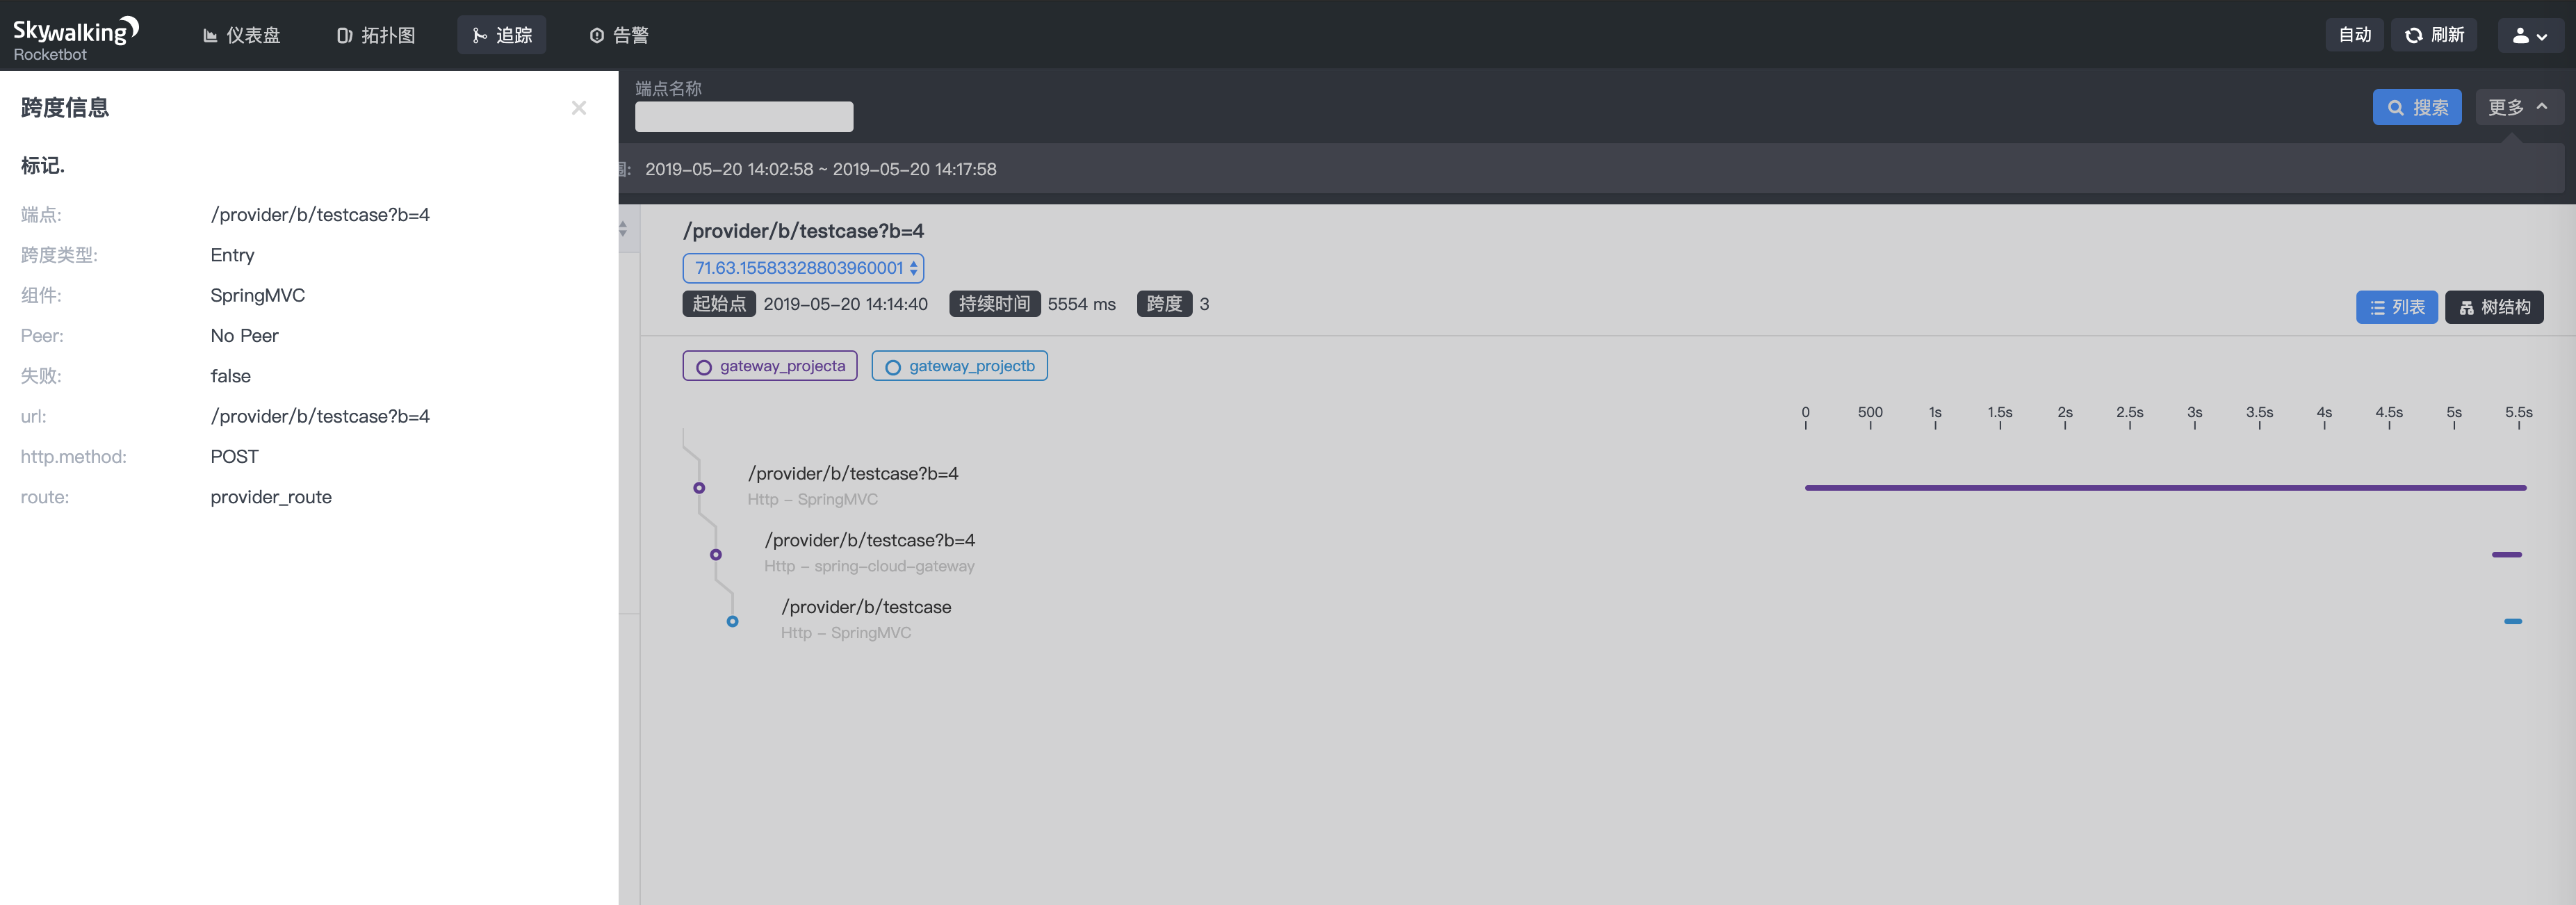This screenshot has width=2576, height=905.
Task: Switch to the 追踪 trace tab
Action: (x=502, y=35)
